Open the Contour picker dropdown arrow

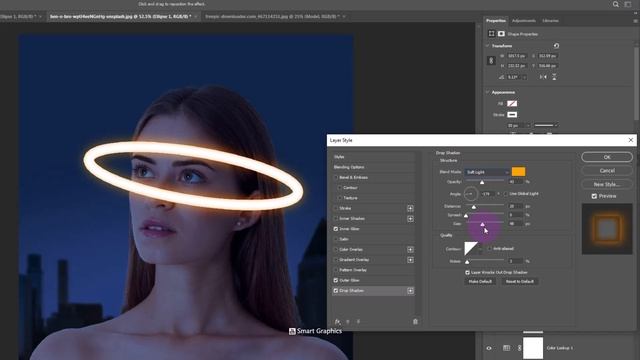click(480, 249)
